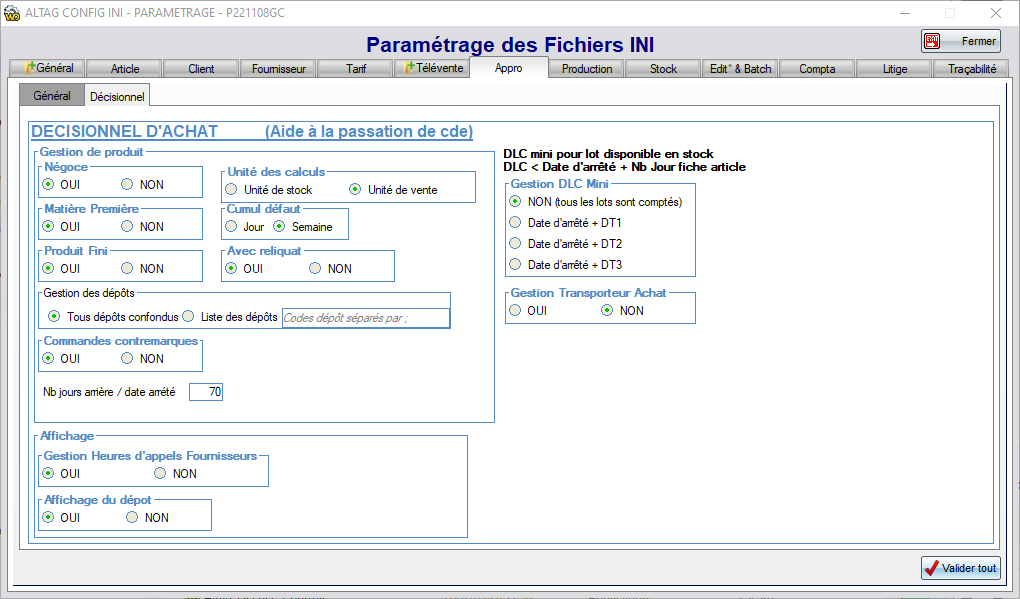
Task: Open the Général main tab
Action: (x=47, y=69)
